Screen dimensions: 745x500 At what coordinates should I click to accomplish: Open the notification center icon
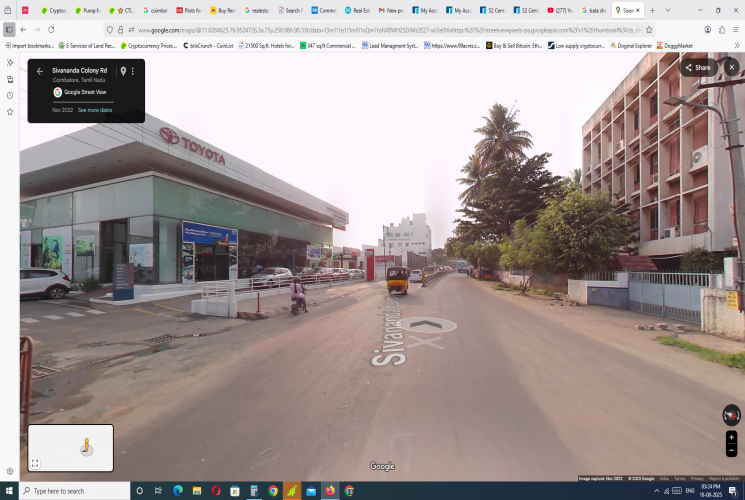click(x=733, y=490)
